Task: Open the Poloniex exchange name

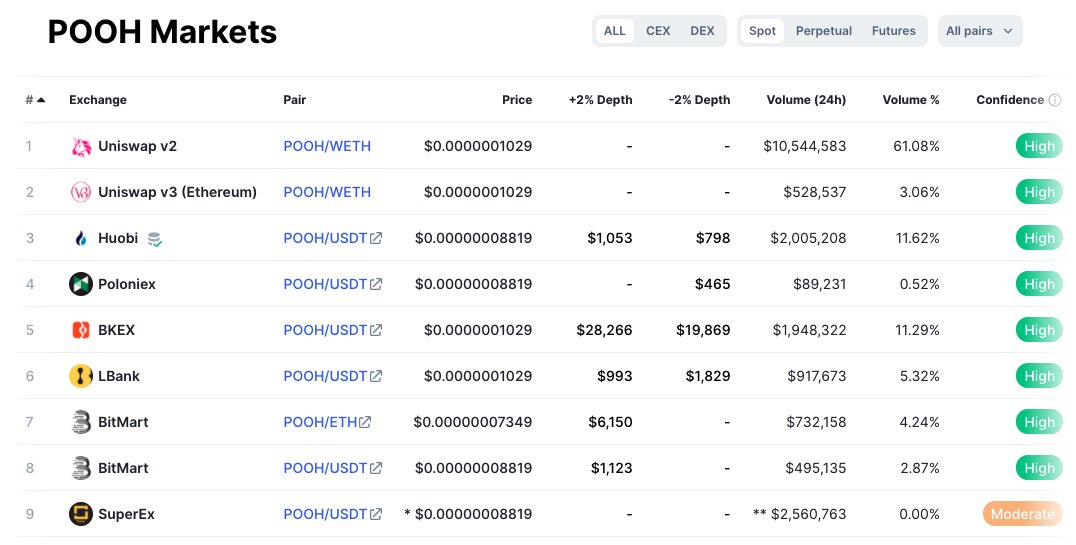Action: (x=127, y=284)
